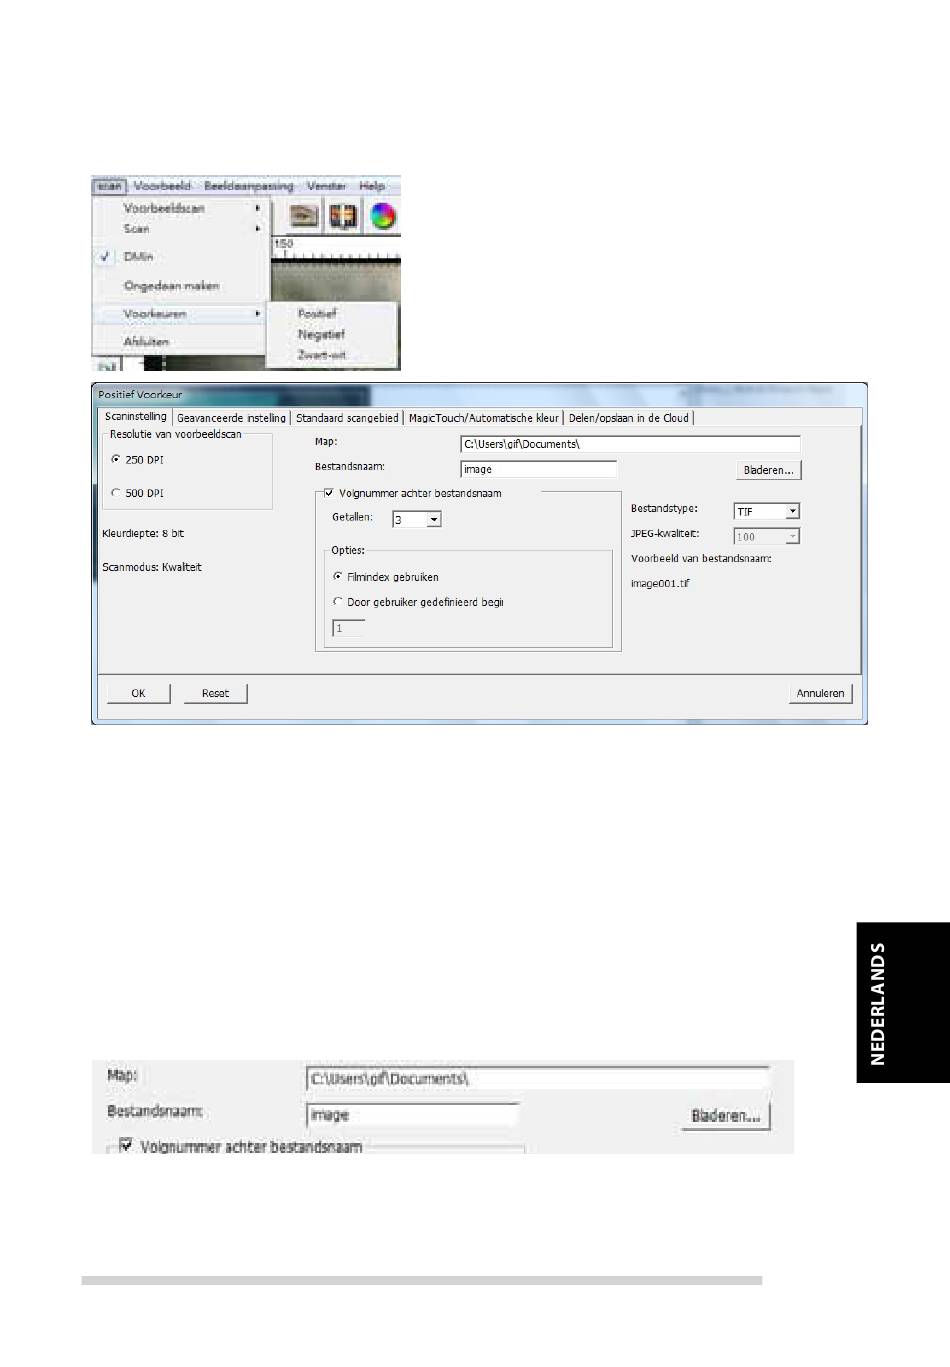
Task: Choose Filmindex gebruiken option
Action: point(337,577)
